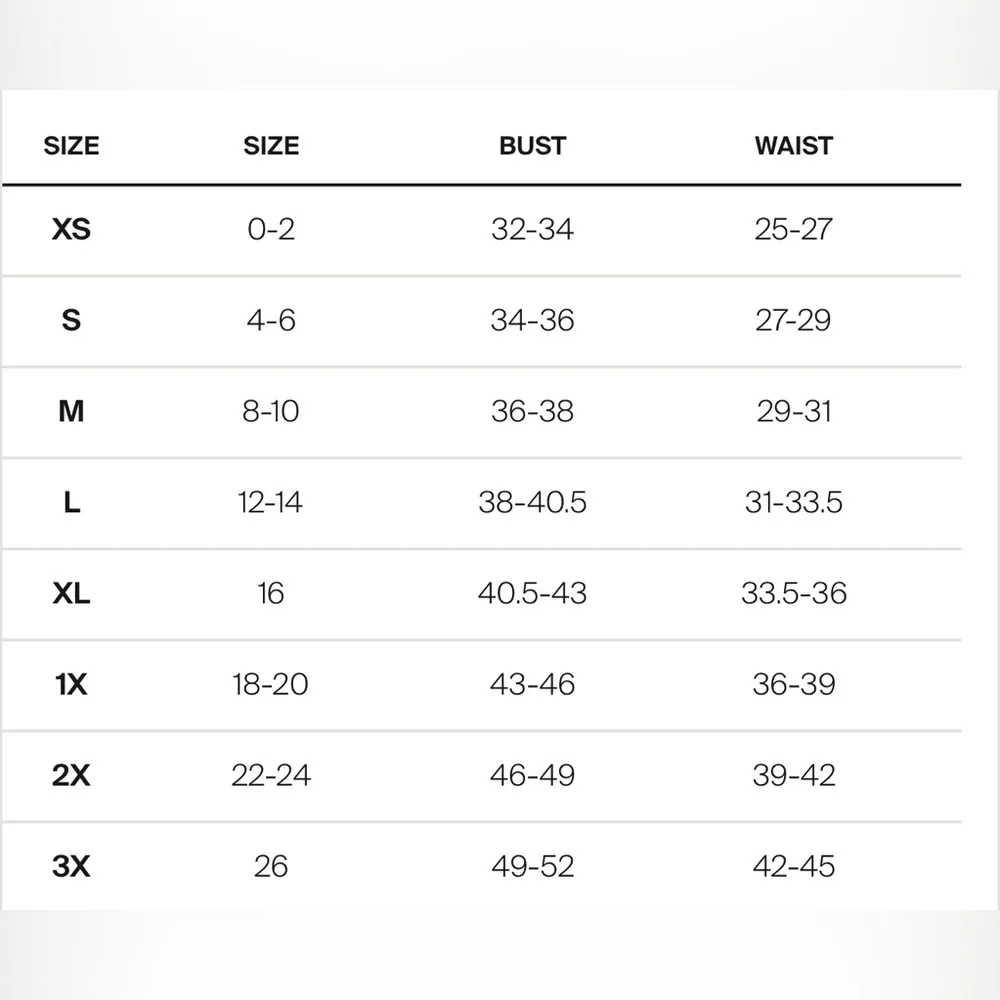Select the 12-14 numeric size cell

pyautogui.click(x=271, y=502)
